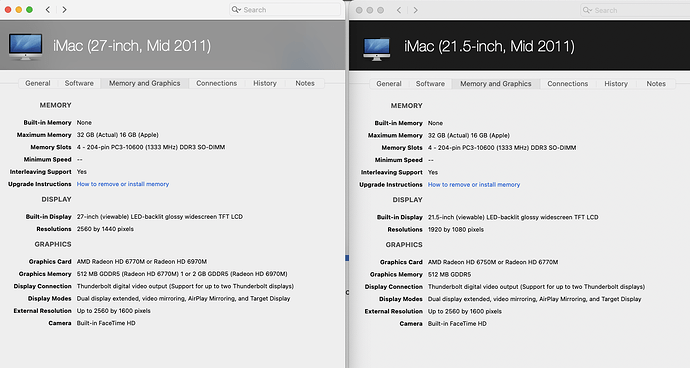Minimize the 27-inch iMac window with the yellow button

[18, 10]
